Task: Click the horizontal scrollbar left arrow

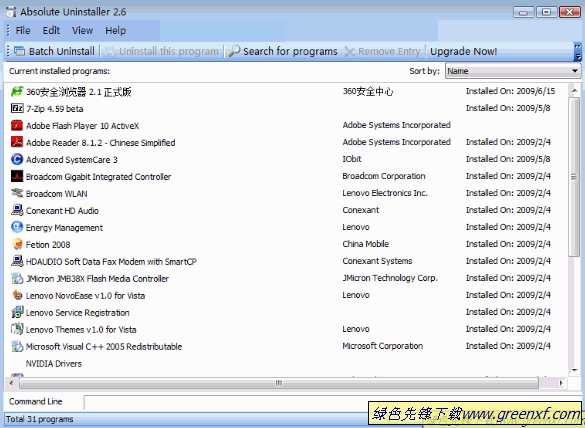Action: pyautogui.click(x=12, y=383)
